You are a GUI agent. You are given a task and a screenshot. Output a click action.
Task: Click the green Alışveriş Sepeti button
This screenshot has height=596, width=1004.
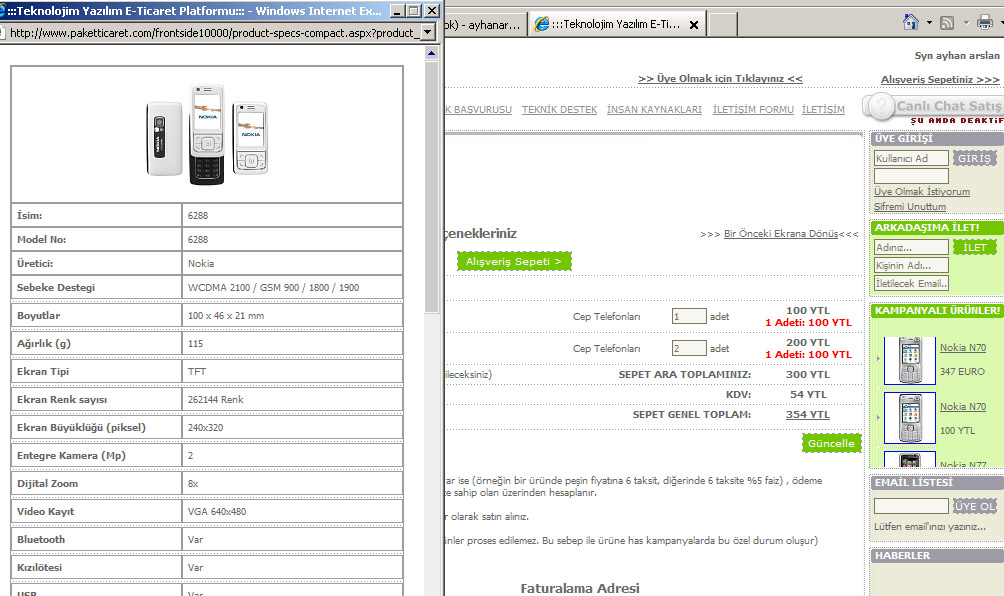click(x=515, y=261)
